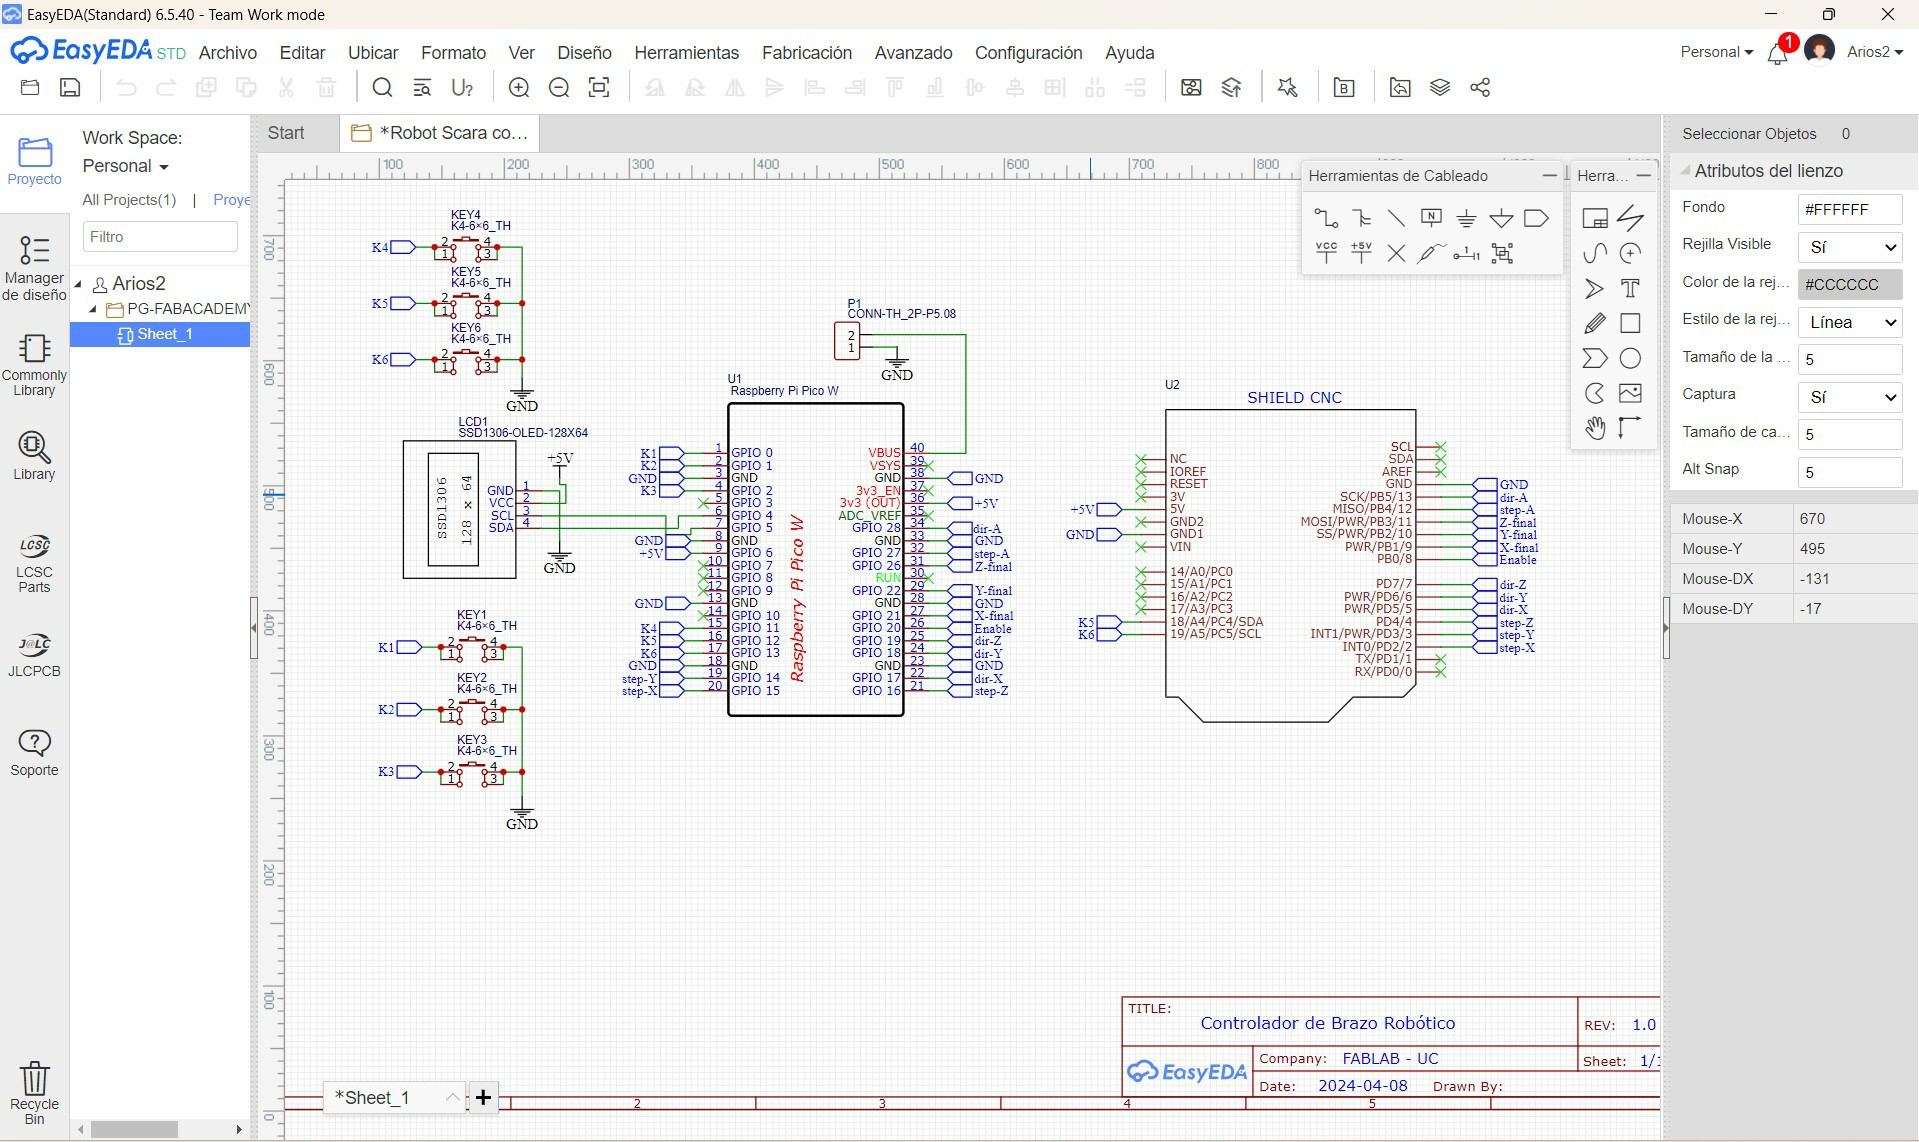The width and height of the screenshot is (1919, 1142).
Task: Collapse the Atributos del lienzo section
Action: 1686,171
